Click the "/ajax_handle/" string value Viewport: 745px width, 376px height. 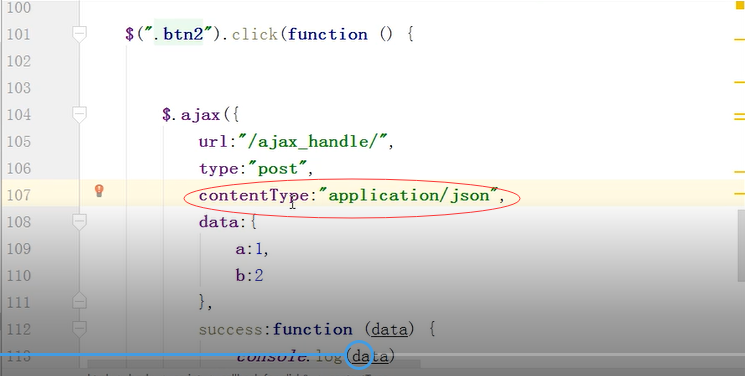pyautogui.click(x=313, y=142)
